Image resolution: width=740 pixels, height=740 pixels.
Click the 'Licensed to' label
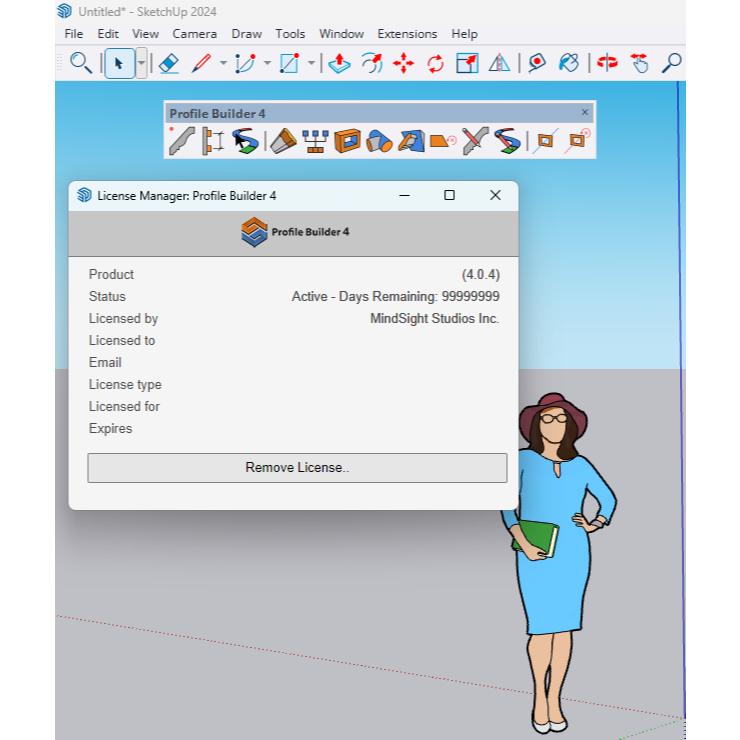[x=122, y=341]
